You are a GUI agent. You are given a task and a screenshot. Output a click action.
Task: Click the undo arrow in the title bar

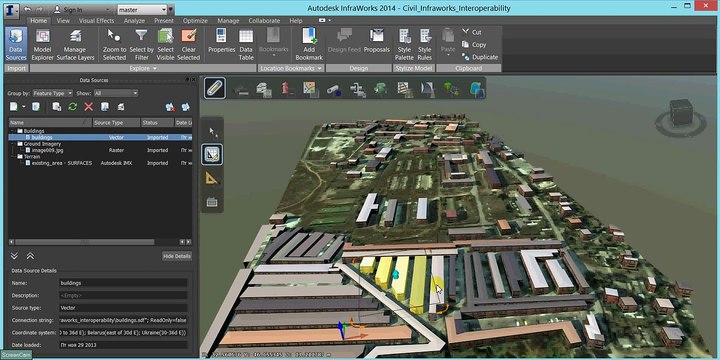(x=28, y=9)
